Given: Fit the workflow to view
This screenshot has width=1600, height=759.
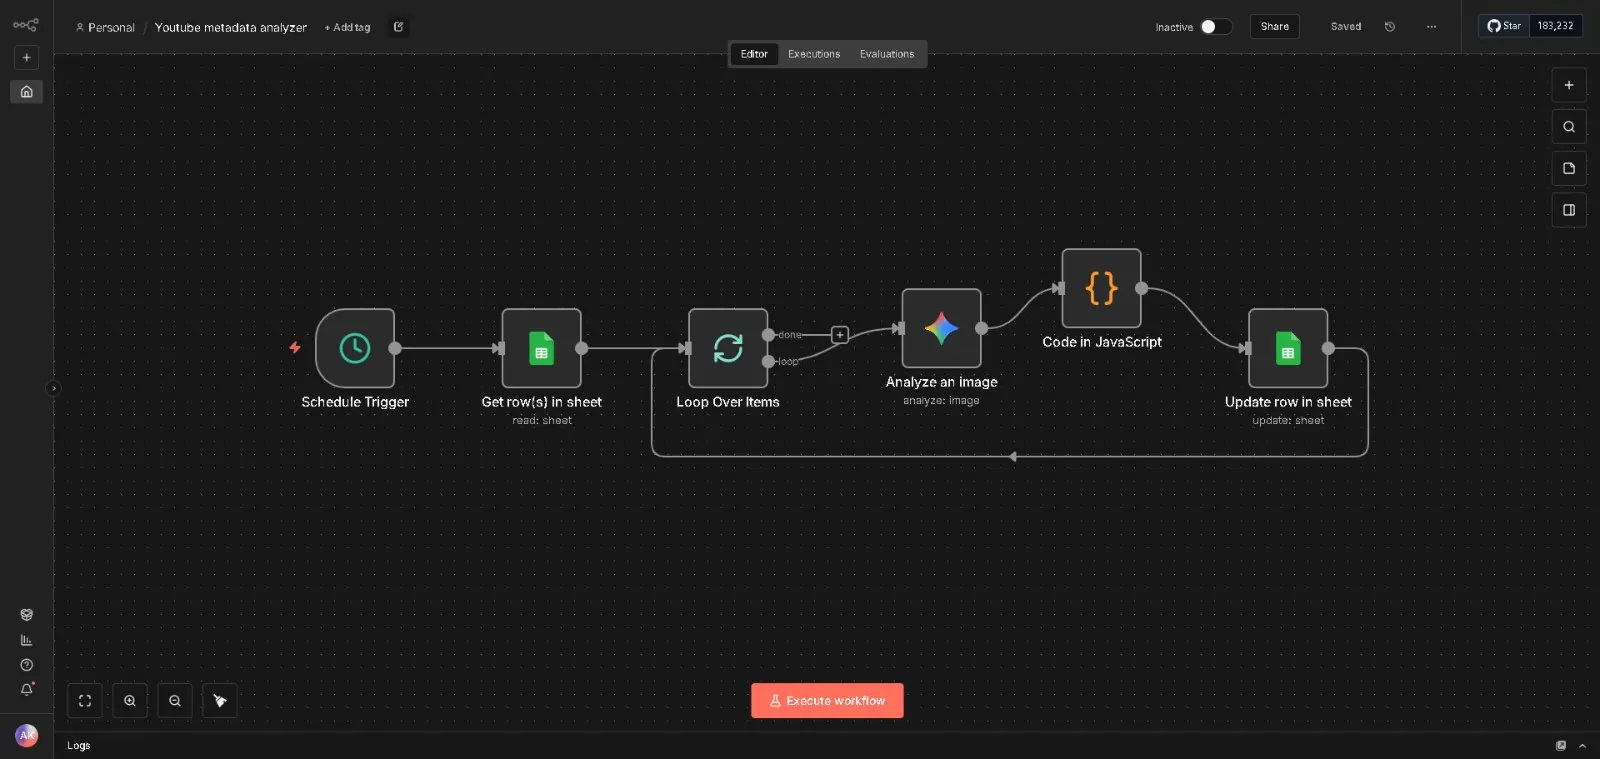Looking at the screenshot, I should click(85, 701).
